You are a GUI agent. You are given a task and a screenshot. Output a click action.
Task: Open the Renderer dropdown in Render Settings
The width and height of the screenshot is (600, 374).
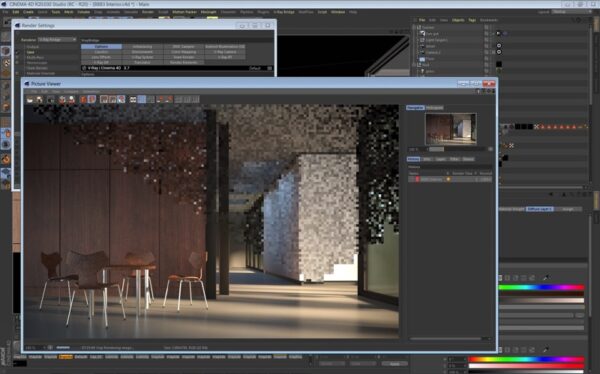tap(57, 39)
